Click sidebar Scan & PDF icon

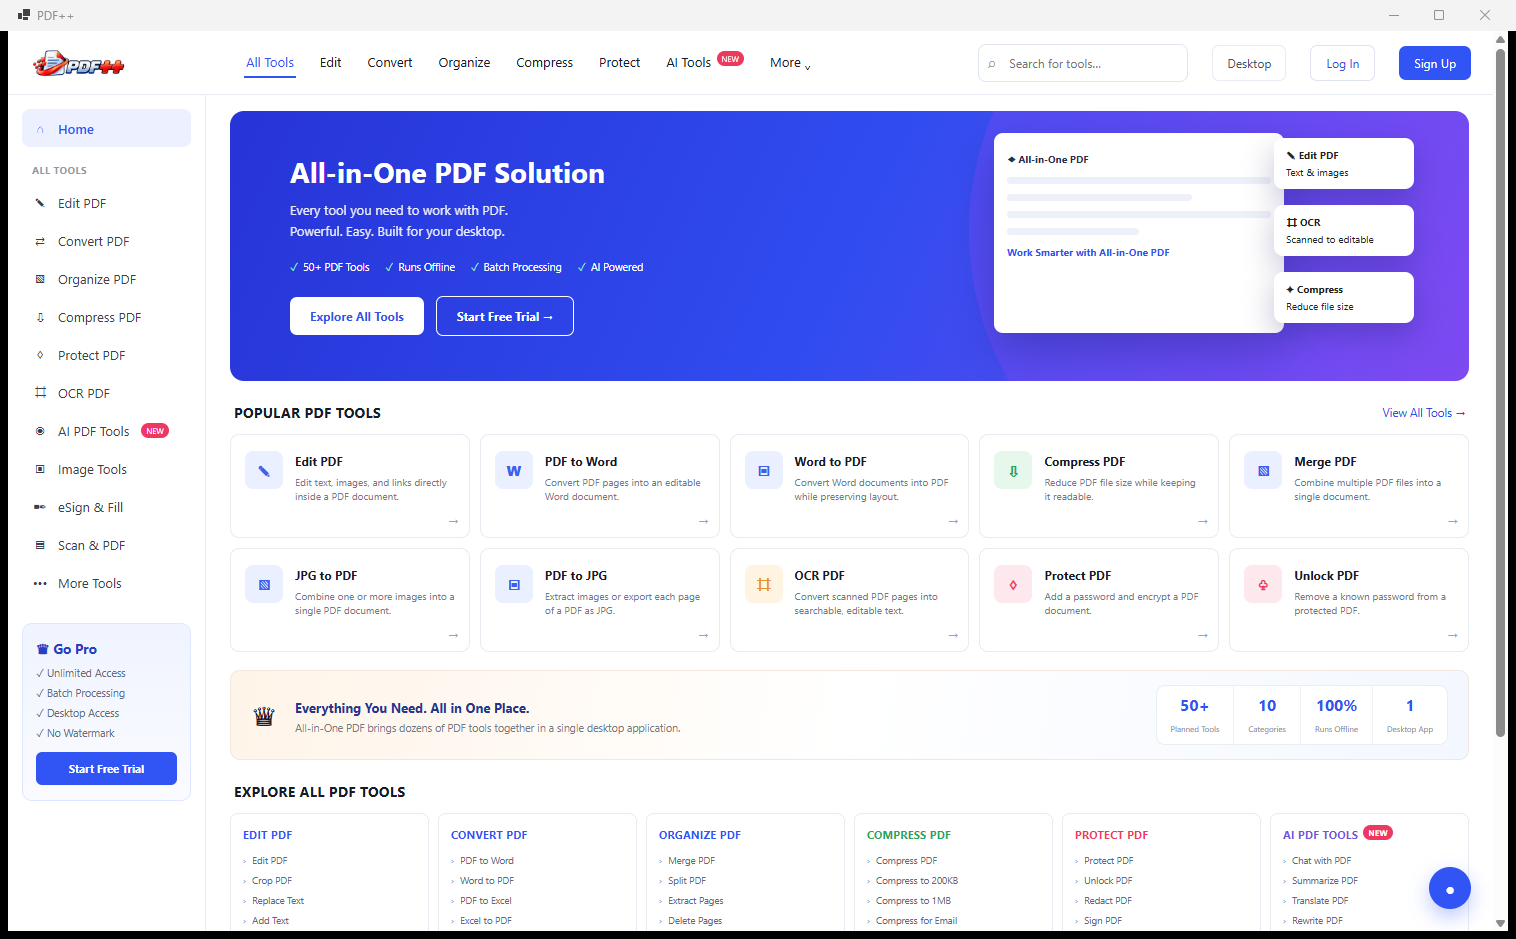[x=40, y=545]
